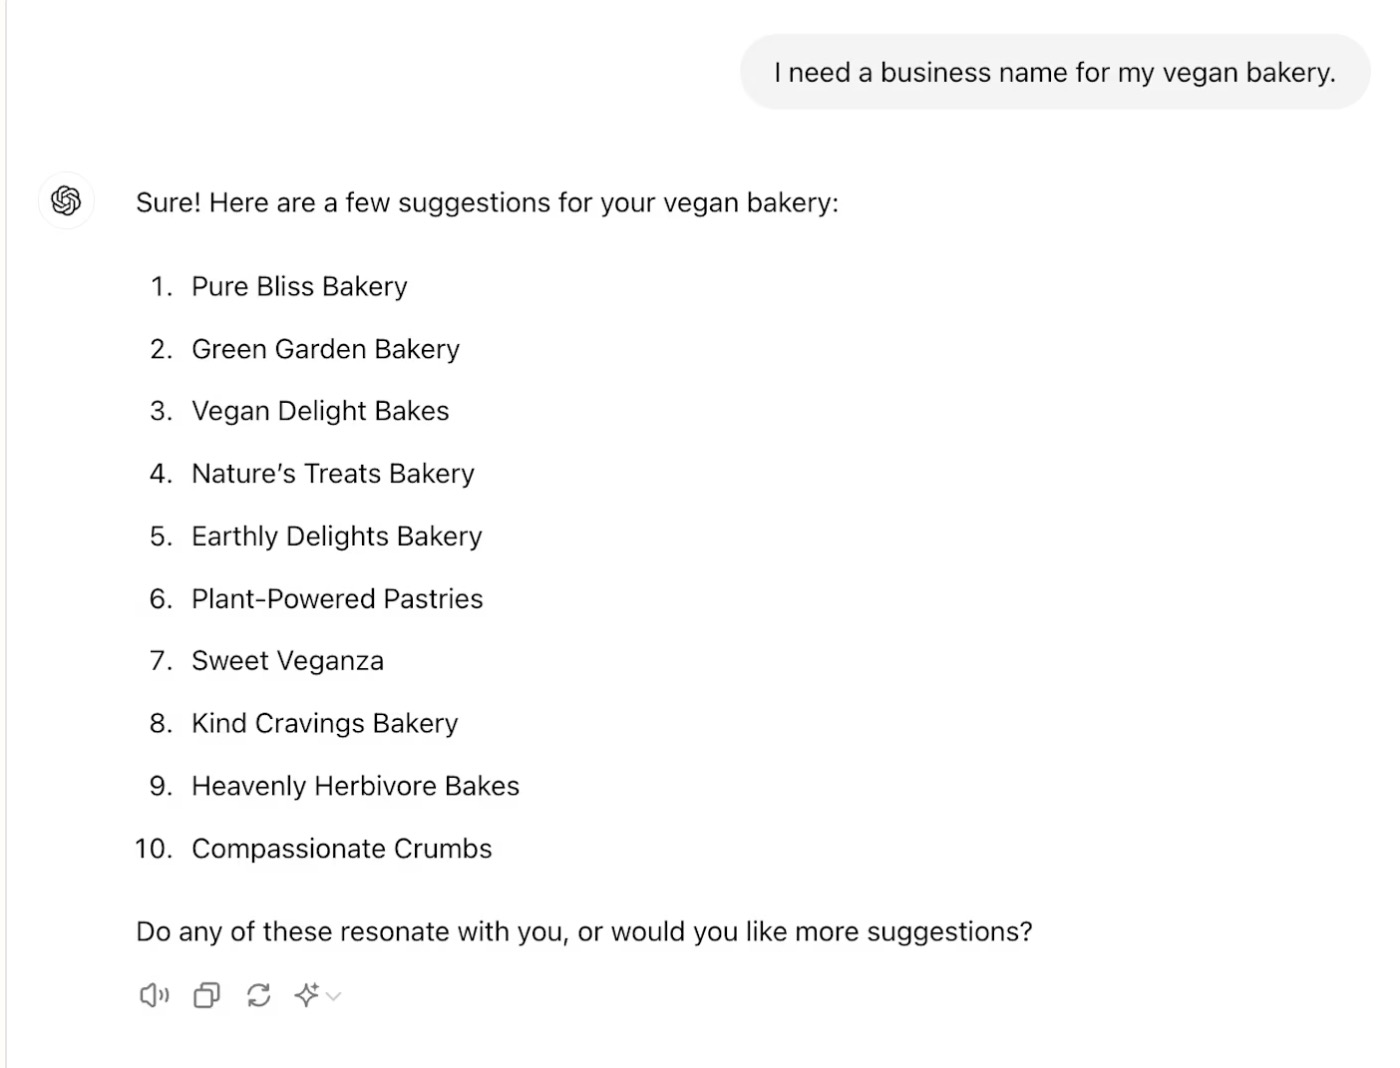Select the user message about a vegan bakery
This screenshot has height=1068, width=1400.
click(x=1055, y=72)
